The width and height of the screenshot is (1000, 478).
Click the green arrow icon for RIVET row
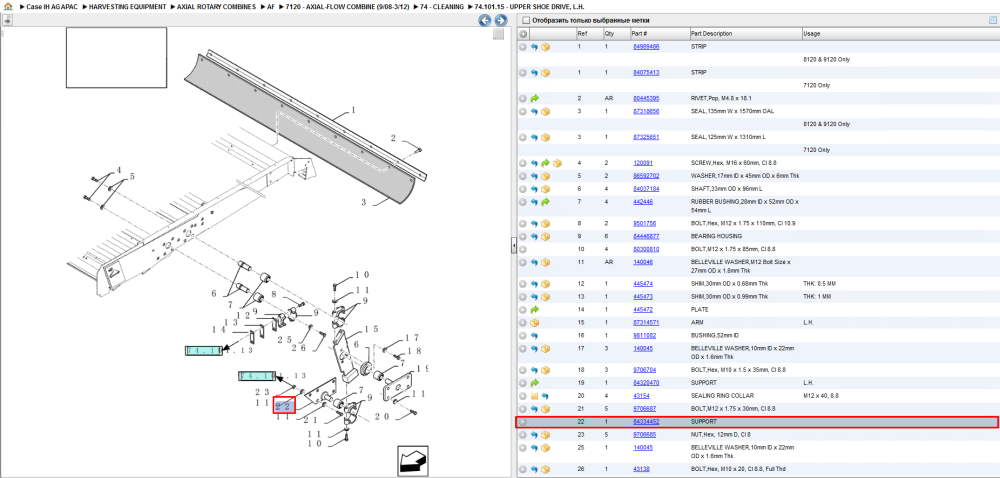[x=534, y=99]
